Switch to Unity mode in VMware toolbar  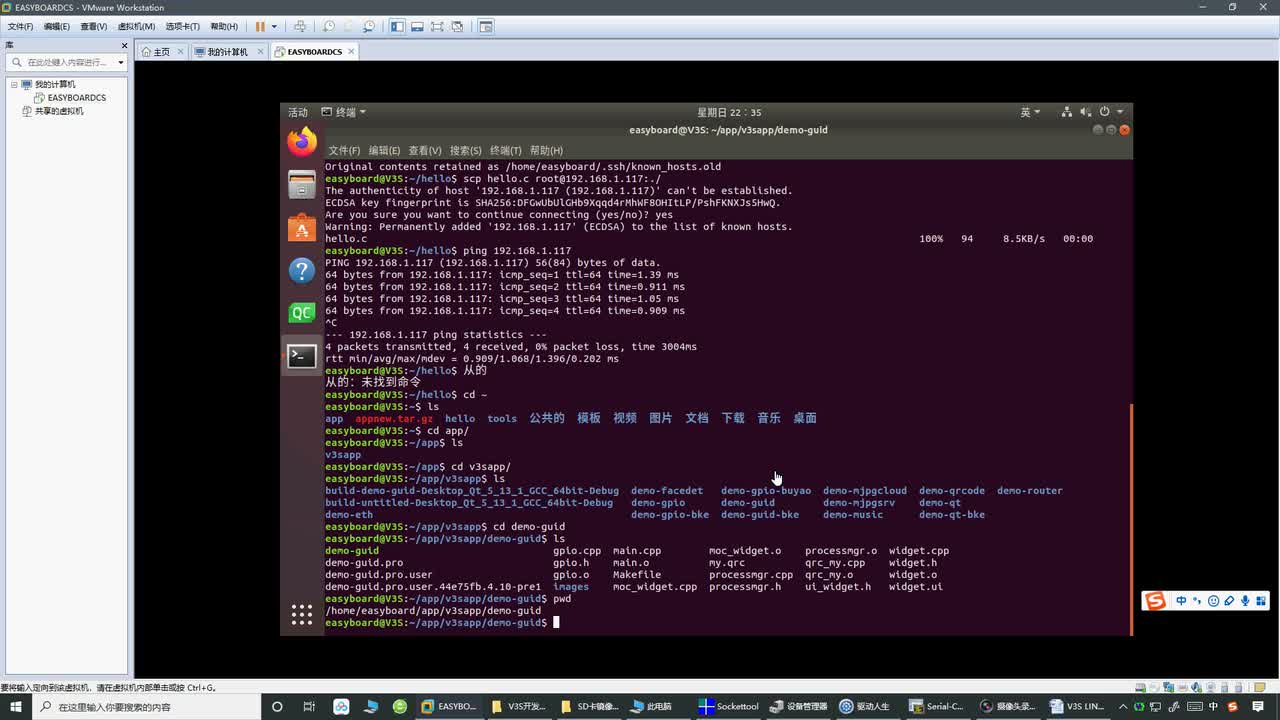coord(457,27)
